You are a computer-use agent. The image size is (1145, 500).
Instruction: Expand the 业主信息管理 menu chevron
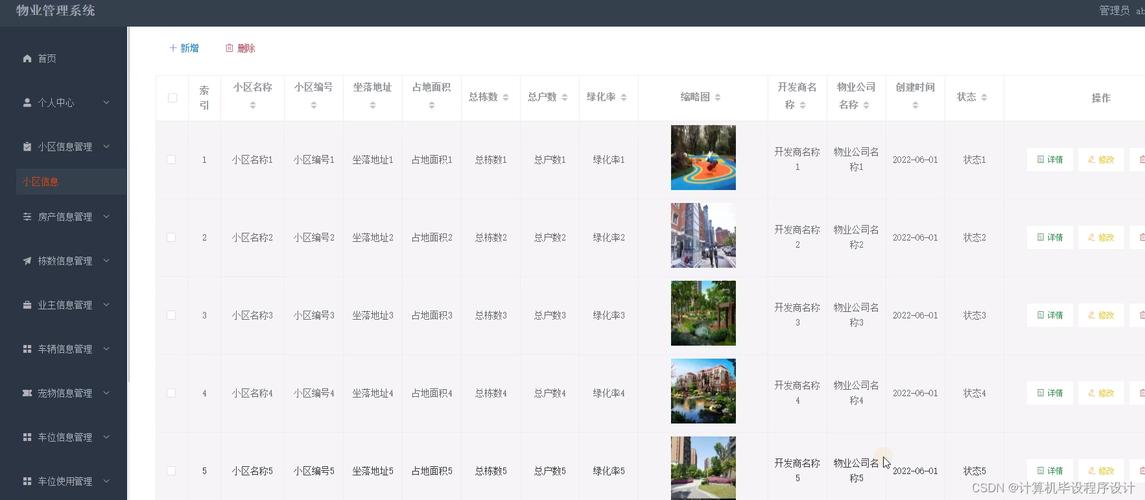106,305
